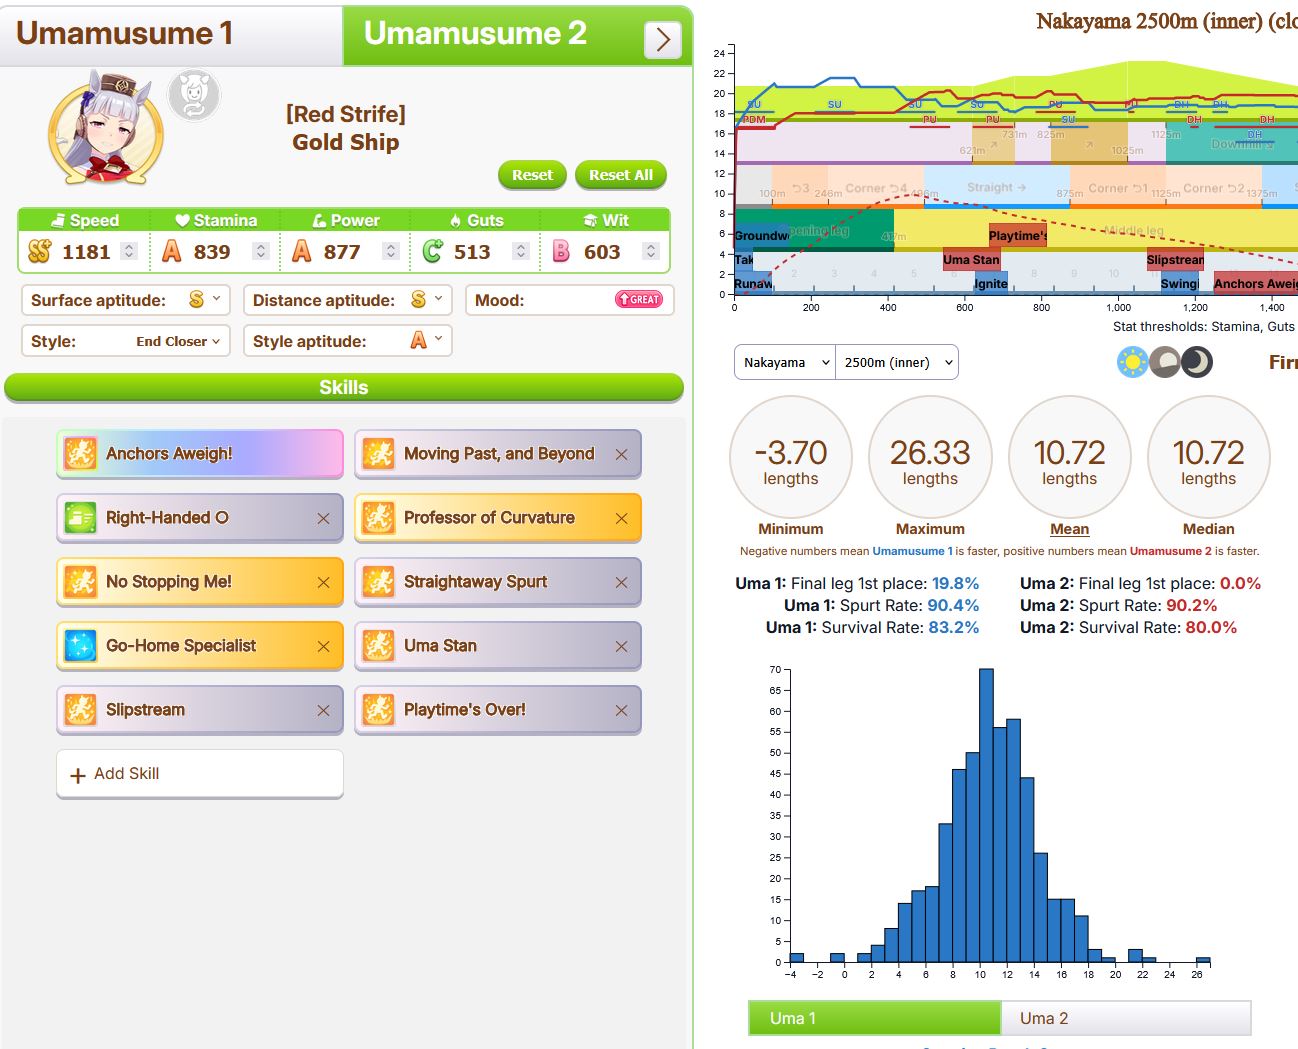Image resolution: width=1298 pixels, height=1049 pixels.
Task: Remove the No Stopping Me! skill
Action: (x=323, y=582)
